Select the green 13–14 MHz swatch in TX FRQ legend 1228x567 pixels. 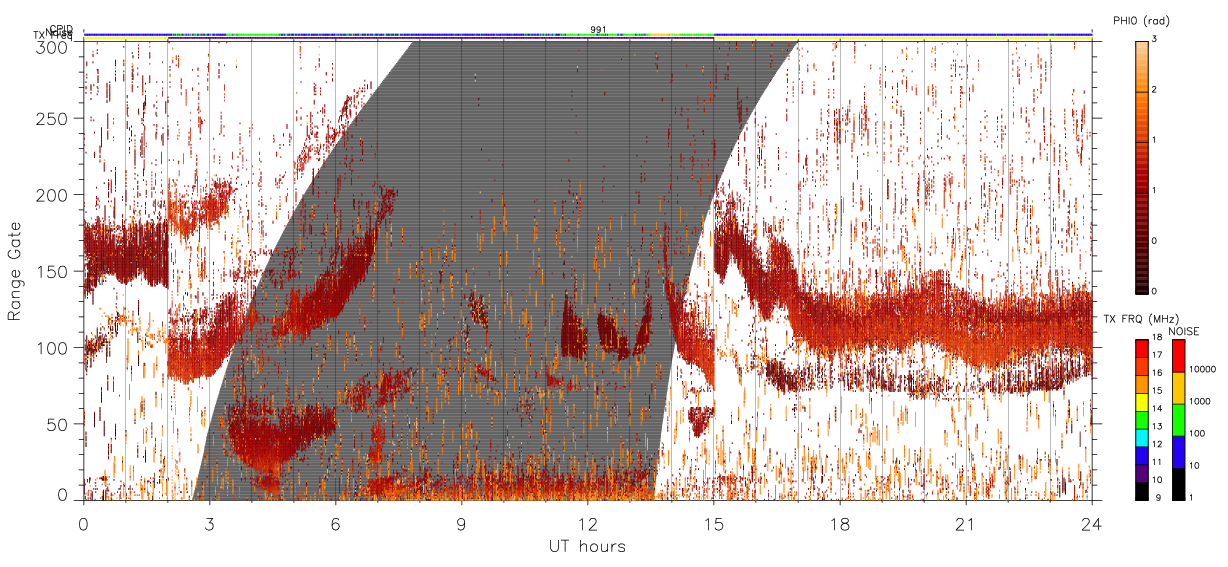[1140, 418]
